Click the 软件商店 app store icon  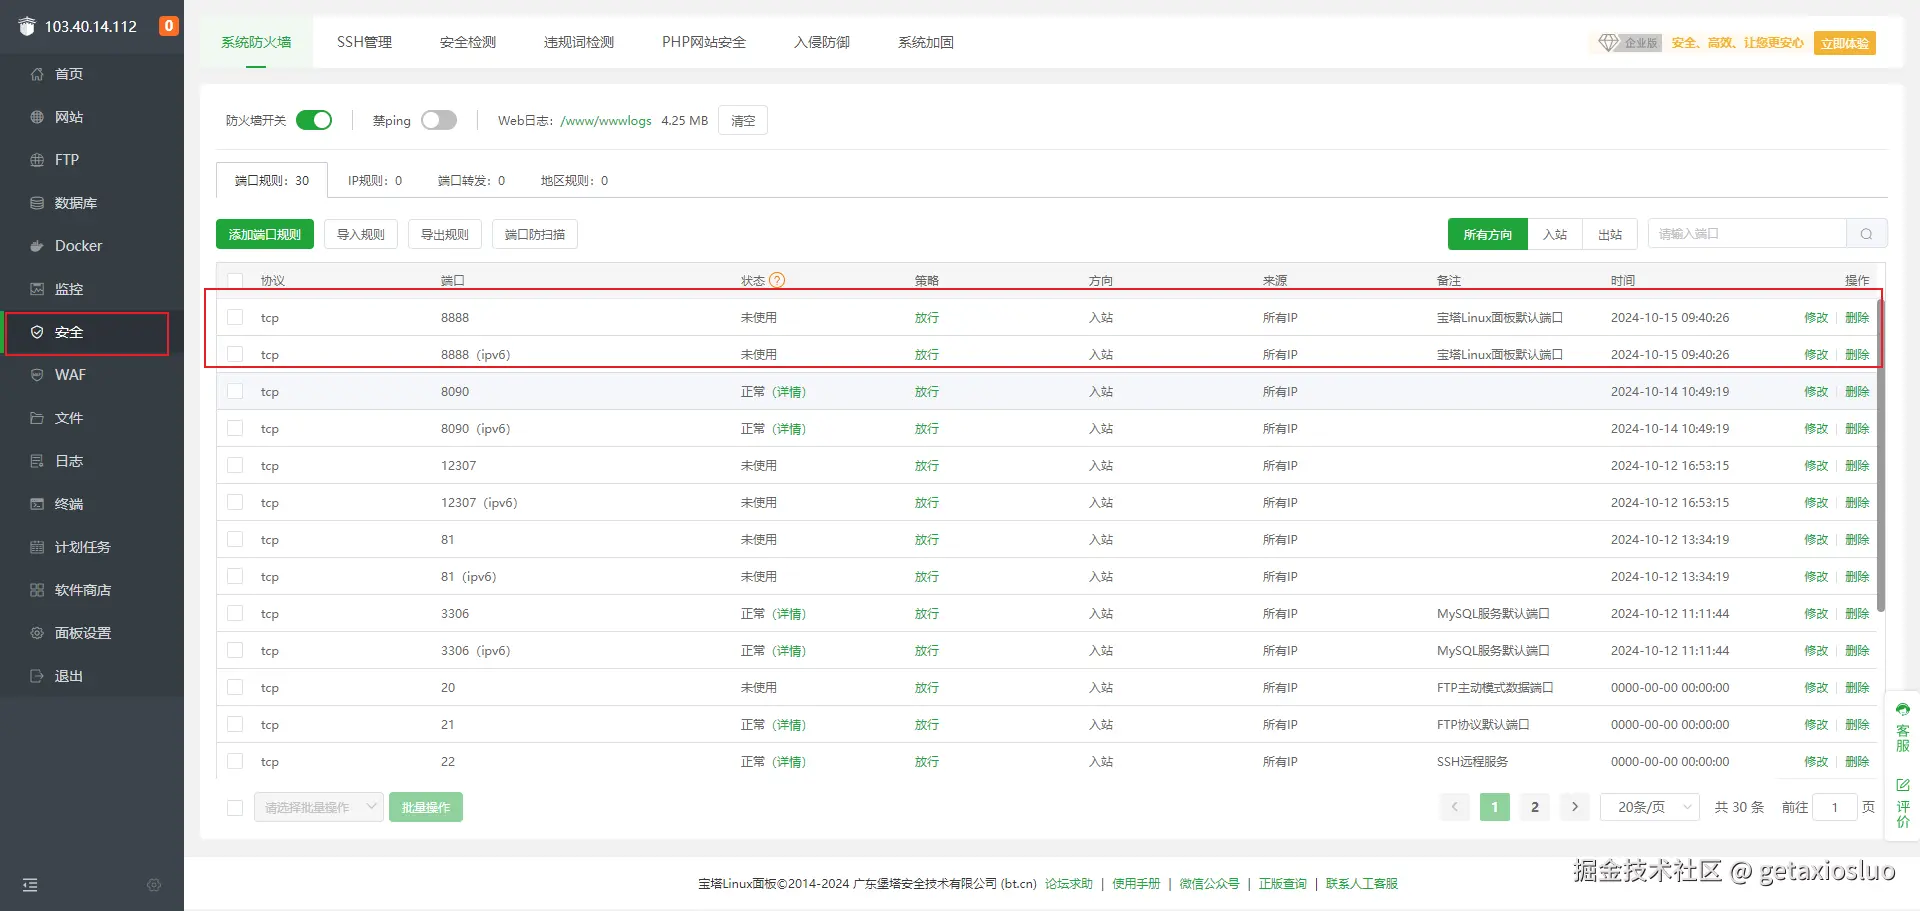click(x=37, y=590)
